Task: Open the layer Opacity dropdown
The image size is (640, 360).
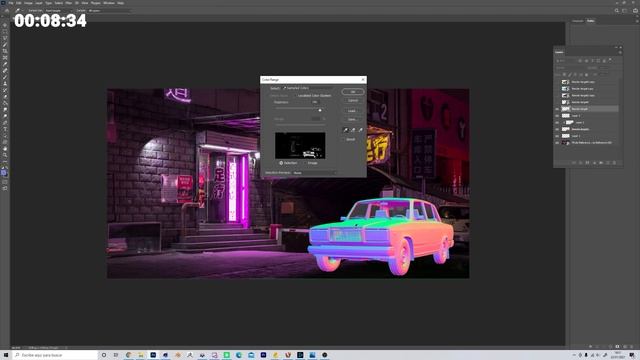Action: pos(603,68)
